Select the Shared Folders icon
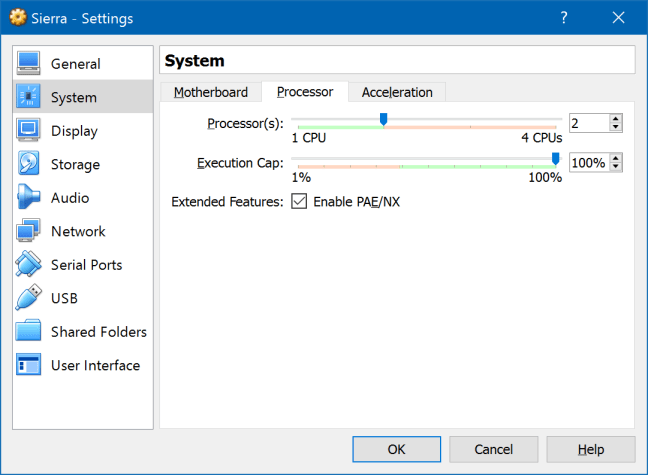648x475 pixels. [28, 332]
